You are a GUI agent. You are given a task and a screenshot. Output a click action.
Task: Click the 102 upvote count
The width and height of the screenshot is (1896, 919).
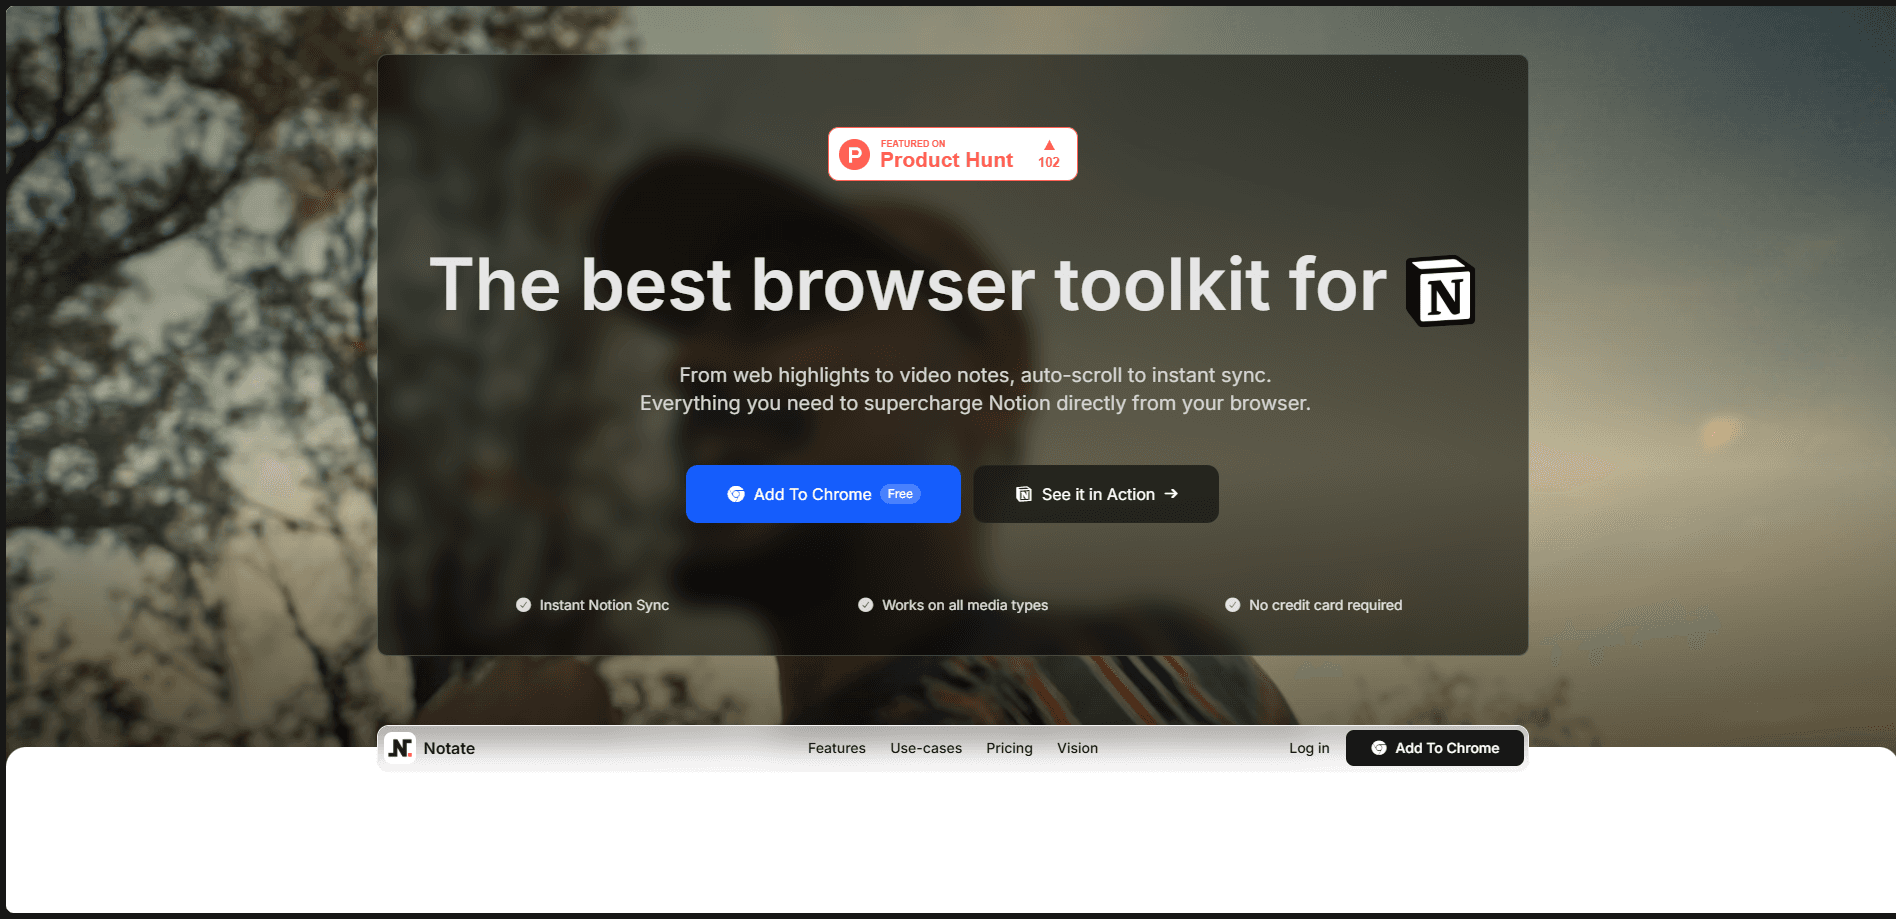click(x=1049, y=162)
